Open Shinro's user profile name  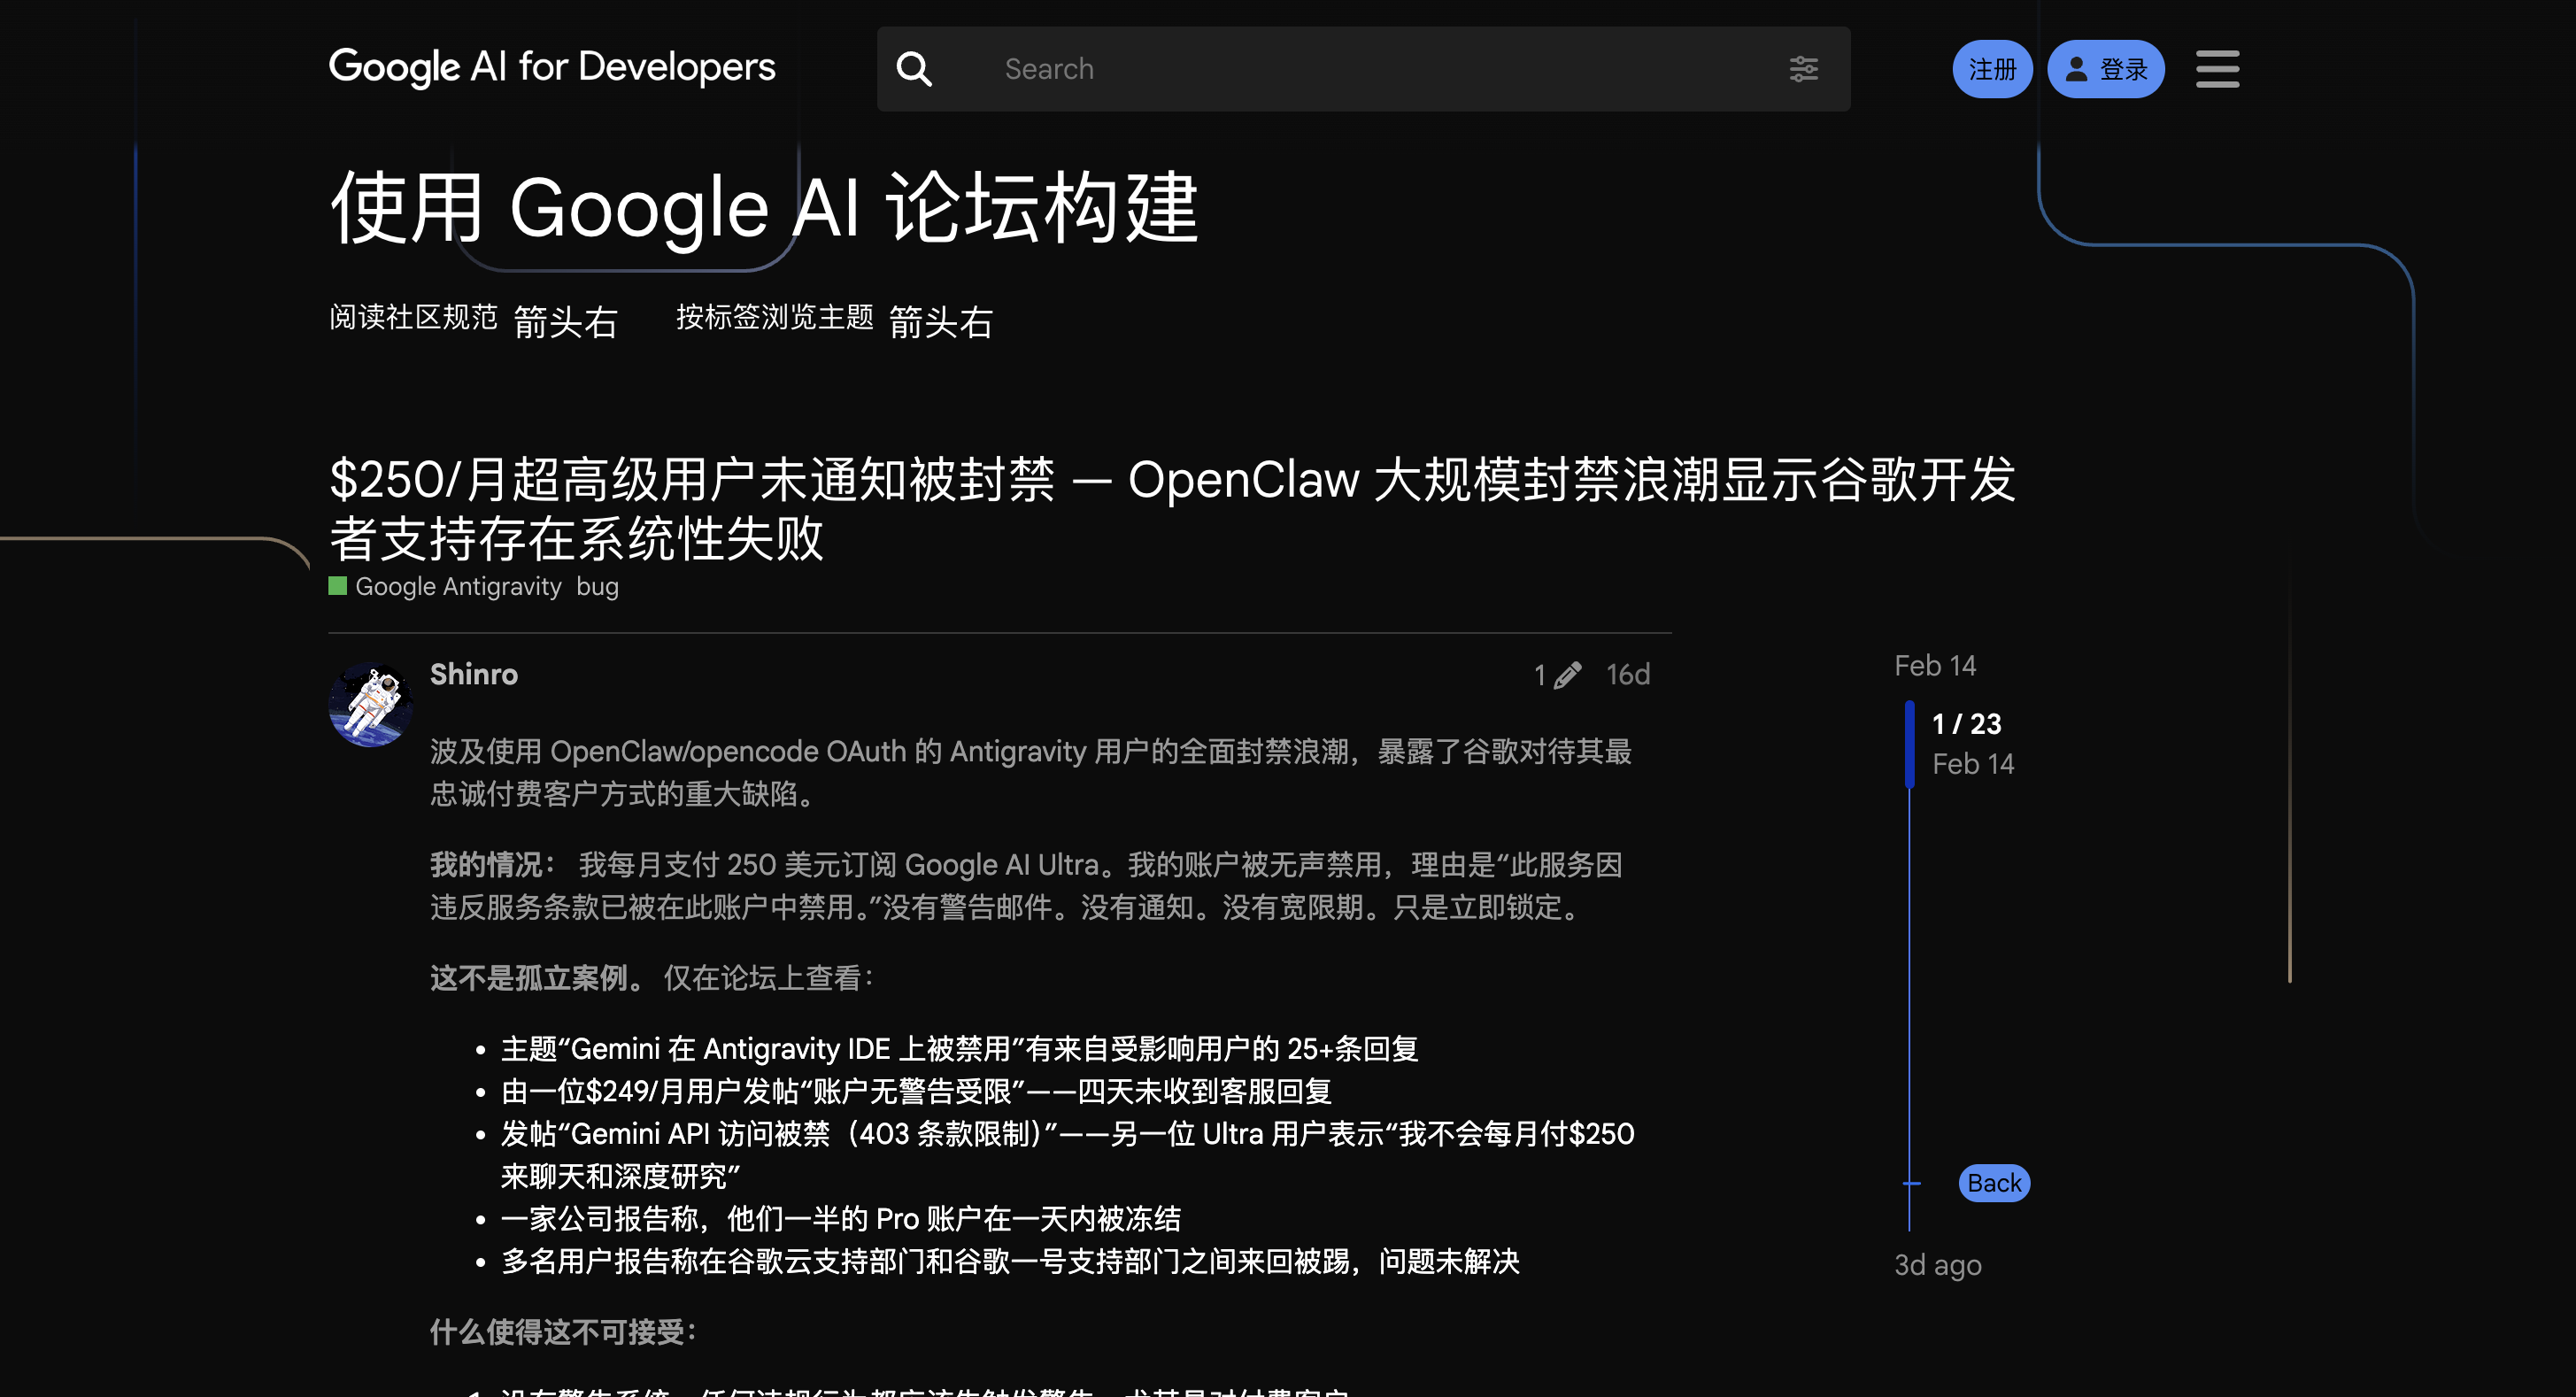tap(473, 674)
